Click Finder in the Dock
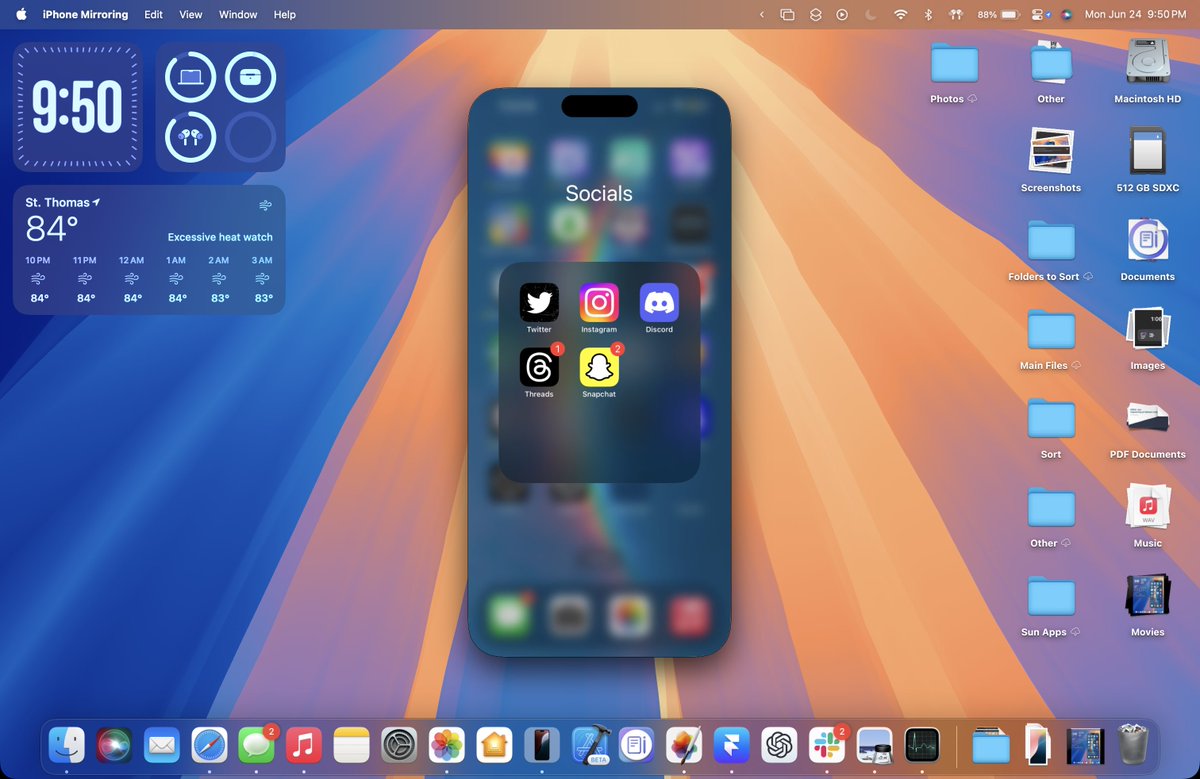 point(67,745)
